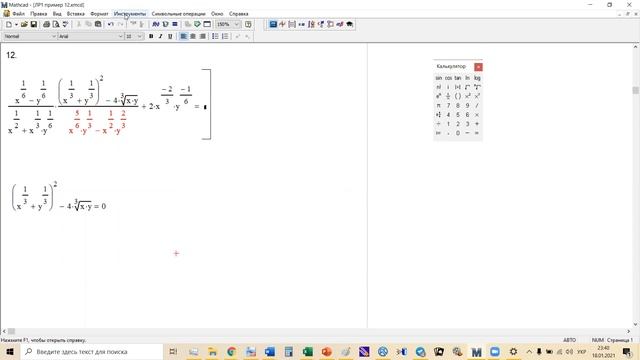Open the Symbolic keyword palette icon

[349, 24]
